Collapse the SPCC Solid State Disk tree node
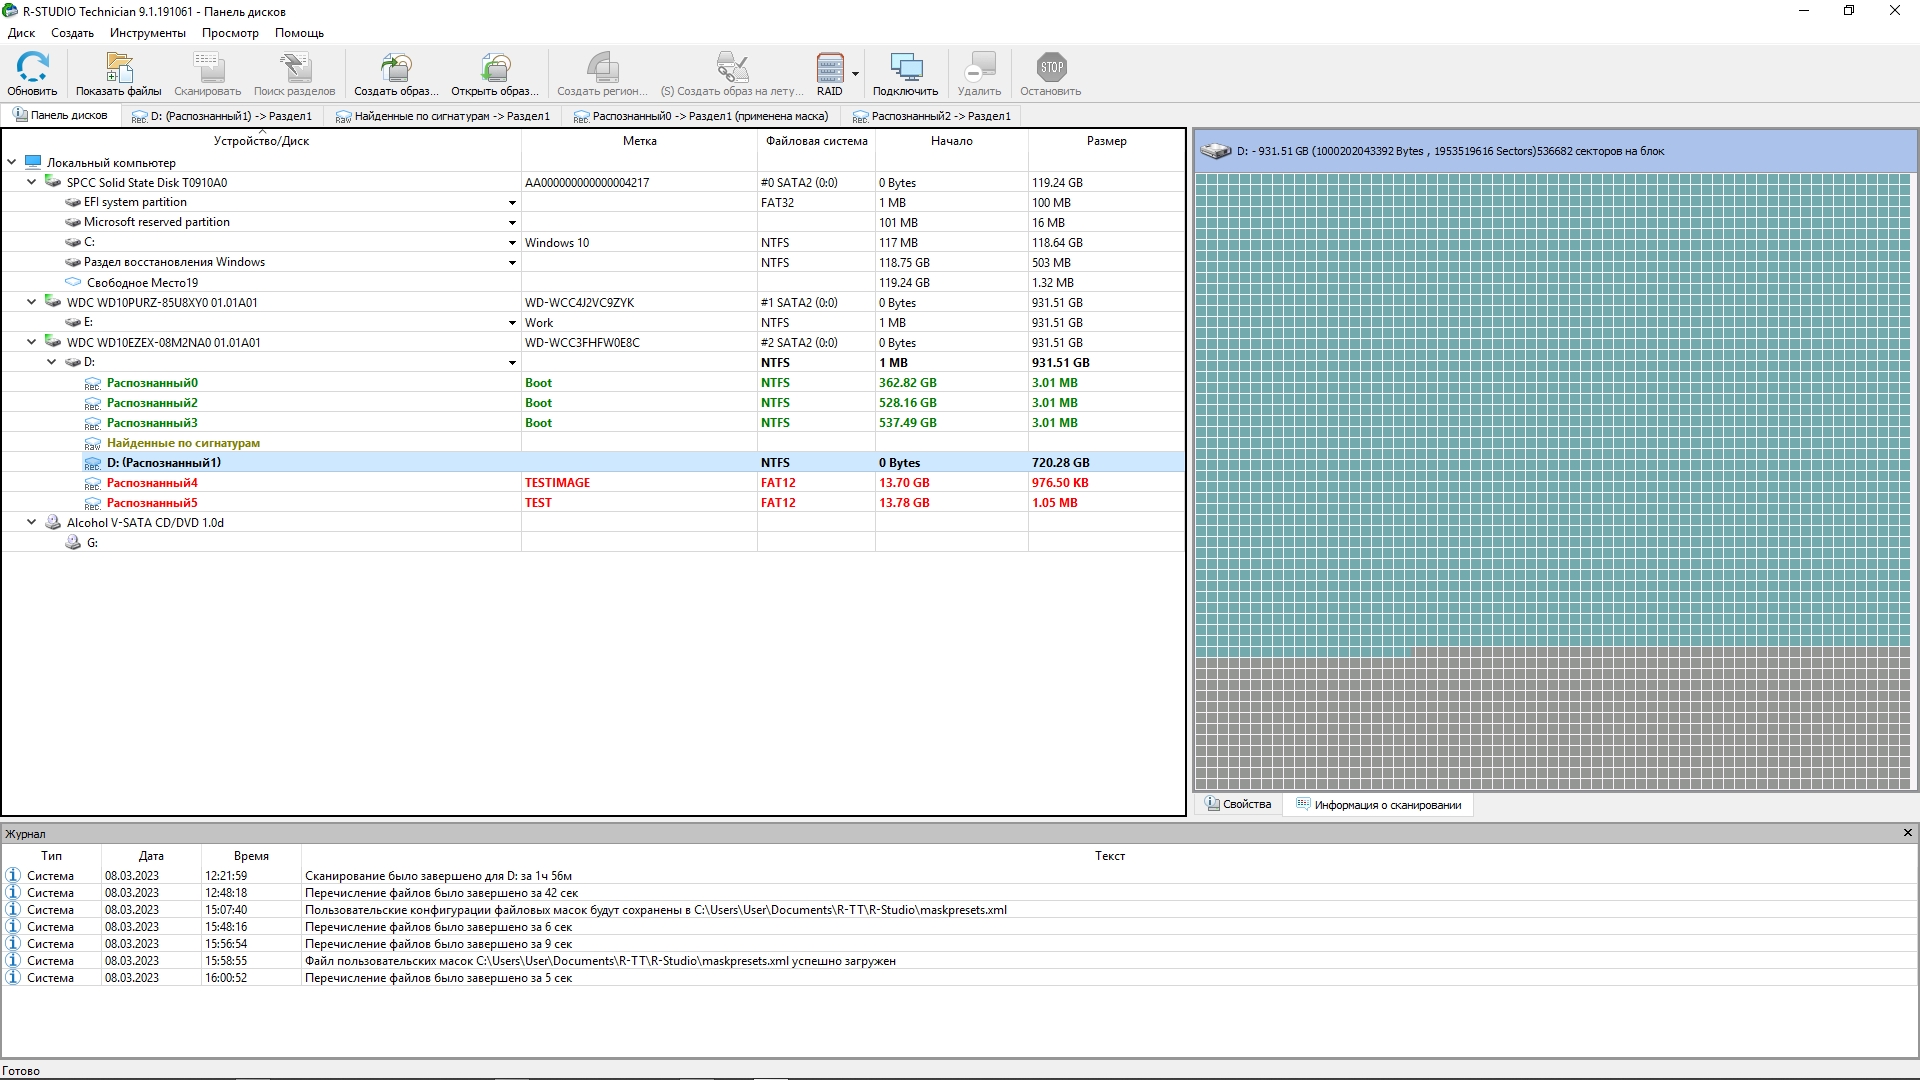 point(31,182)
